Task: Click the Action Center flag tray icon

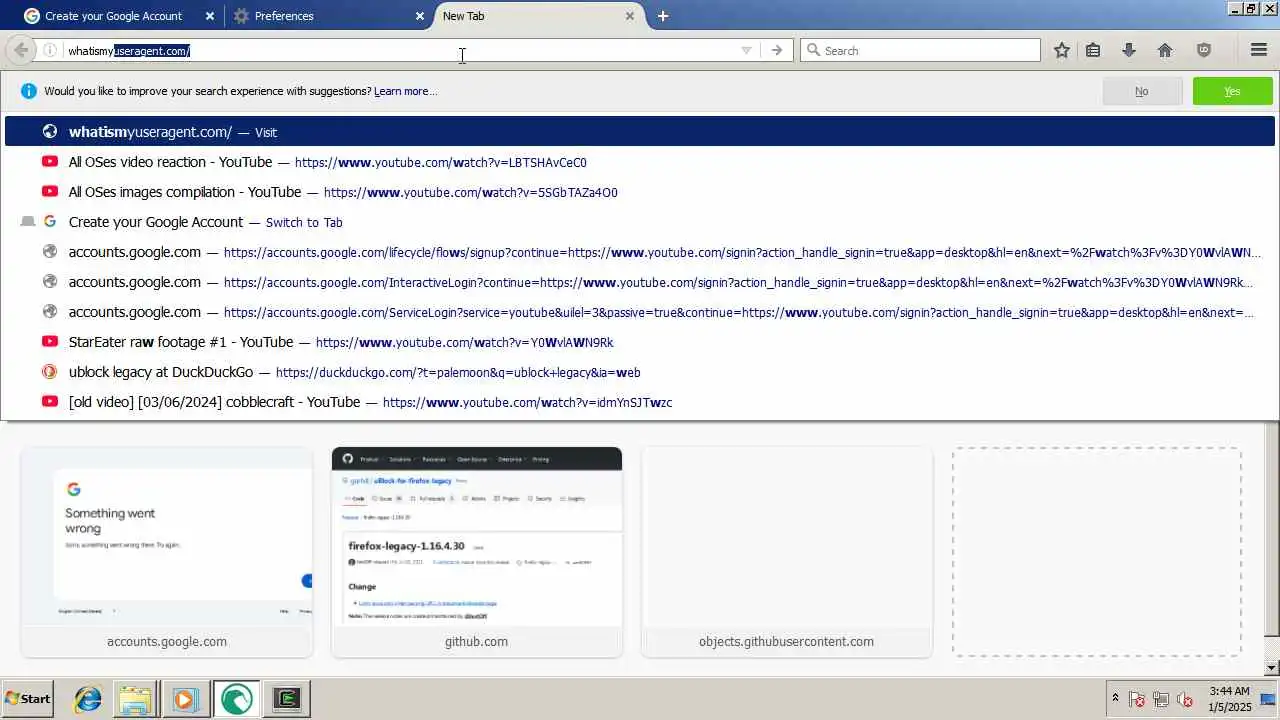Action: point(1137,699)
